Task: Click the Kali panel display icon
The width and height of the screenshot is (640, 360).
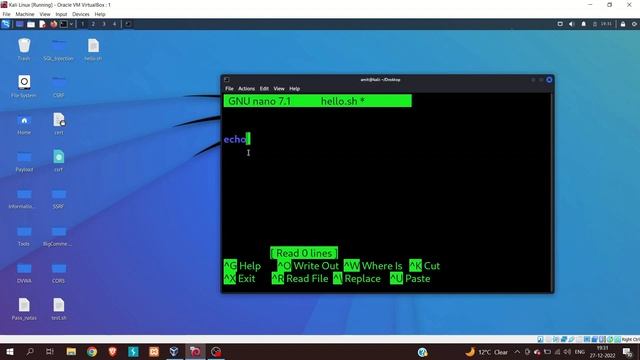Action: pyautogui.click(x=560, y=24)
